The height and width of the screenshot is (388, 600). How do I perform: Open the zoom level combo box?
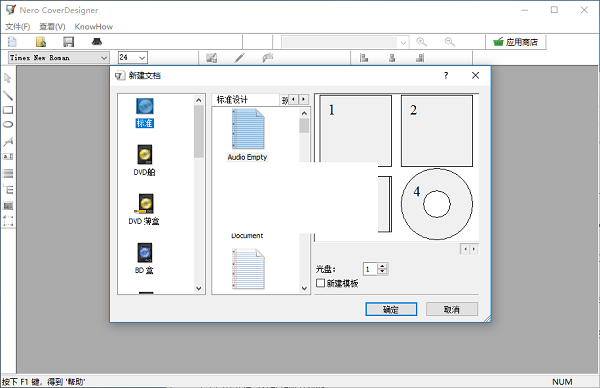pyautogui.click(x=345, y=42)
